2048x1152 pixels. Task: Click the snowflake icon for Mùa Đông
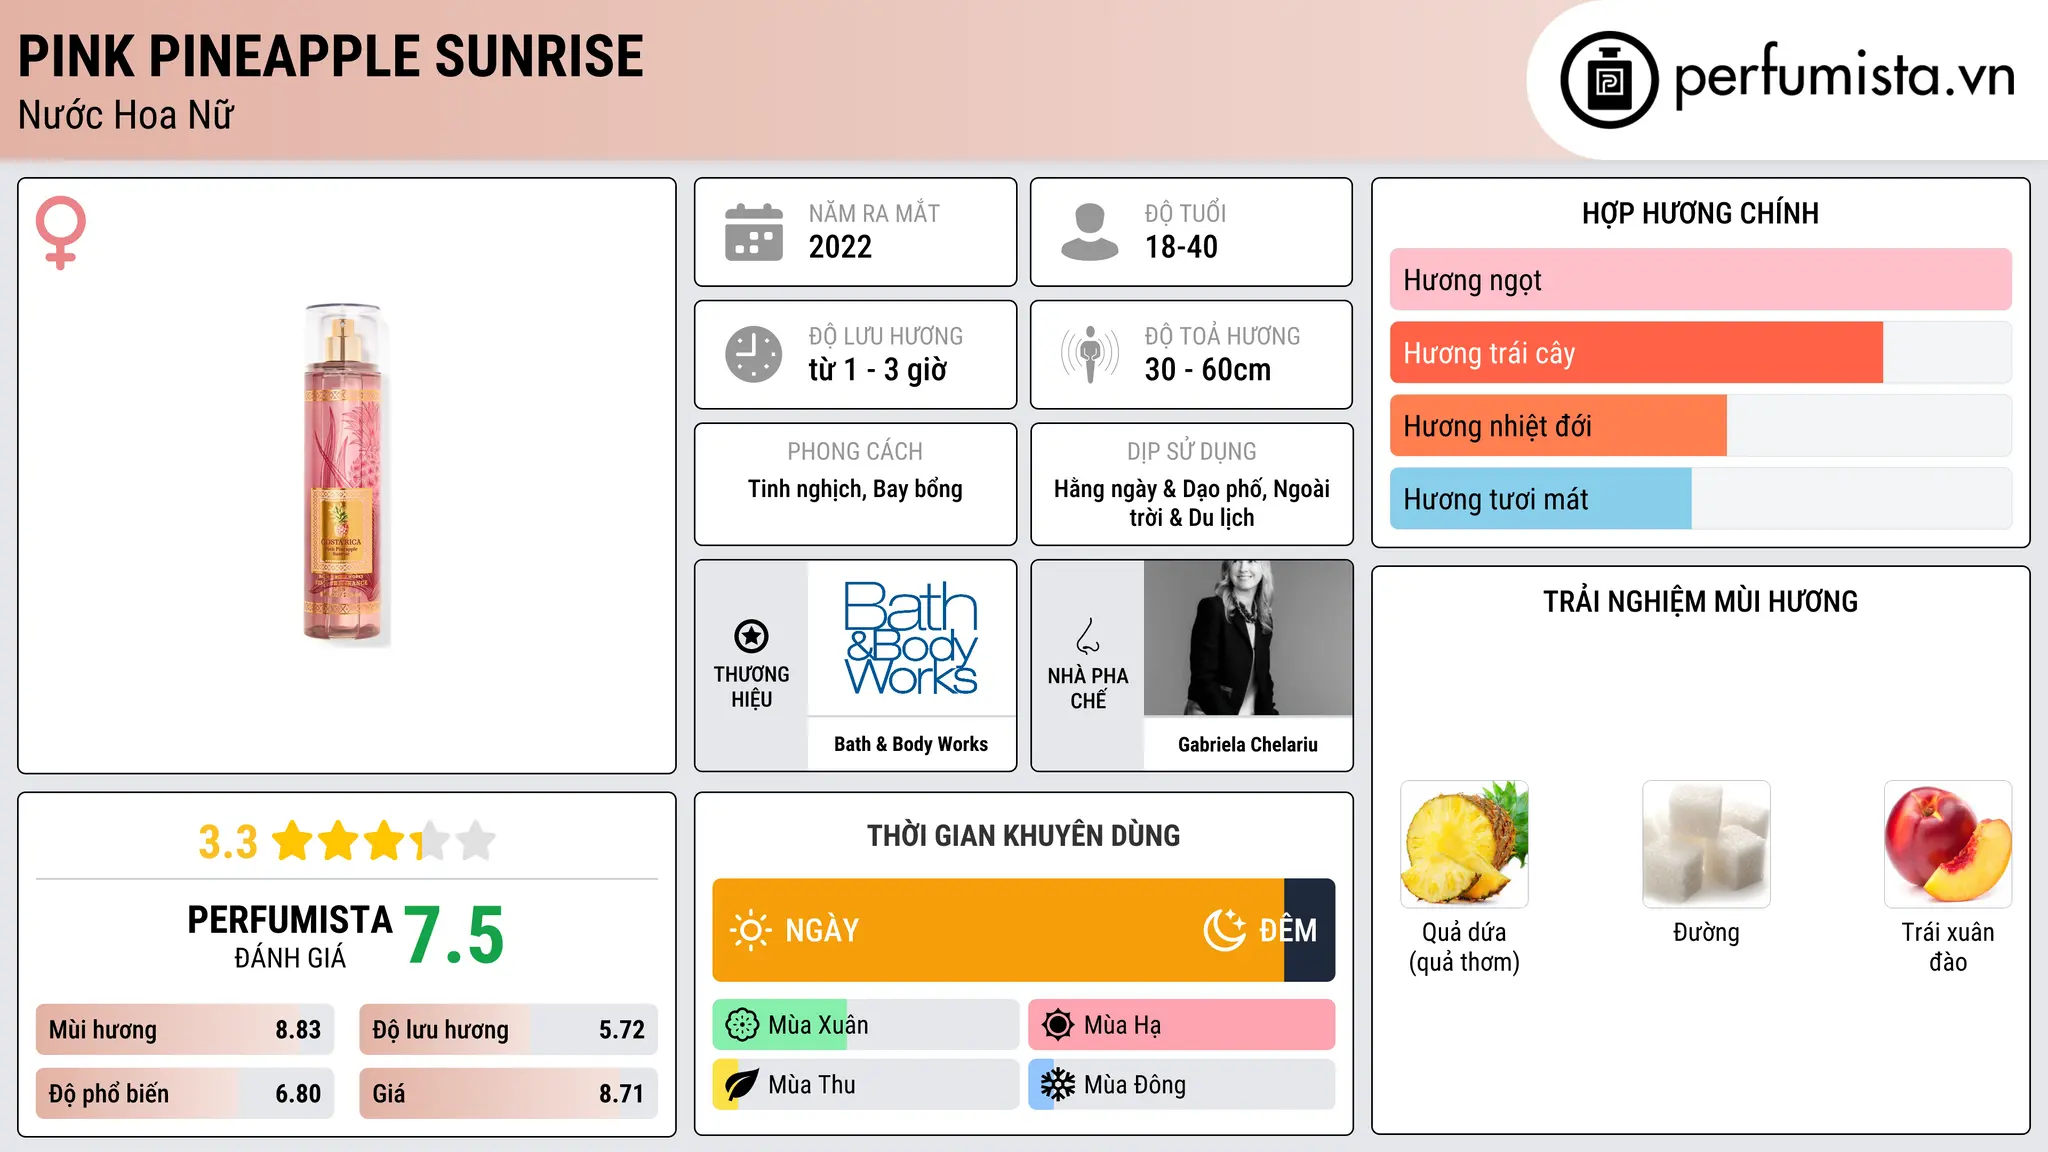pyautogui.click(x=1058, y=1085)
